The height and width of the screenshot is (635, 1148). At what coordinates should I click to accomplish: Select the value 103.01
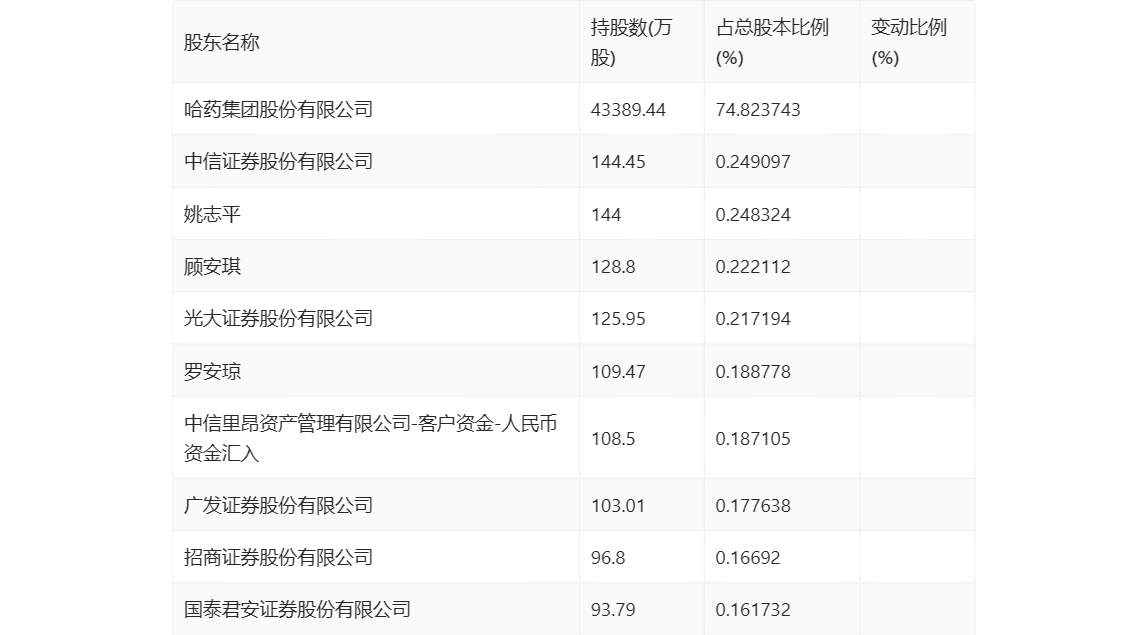coord(618,505)
